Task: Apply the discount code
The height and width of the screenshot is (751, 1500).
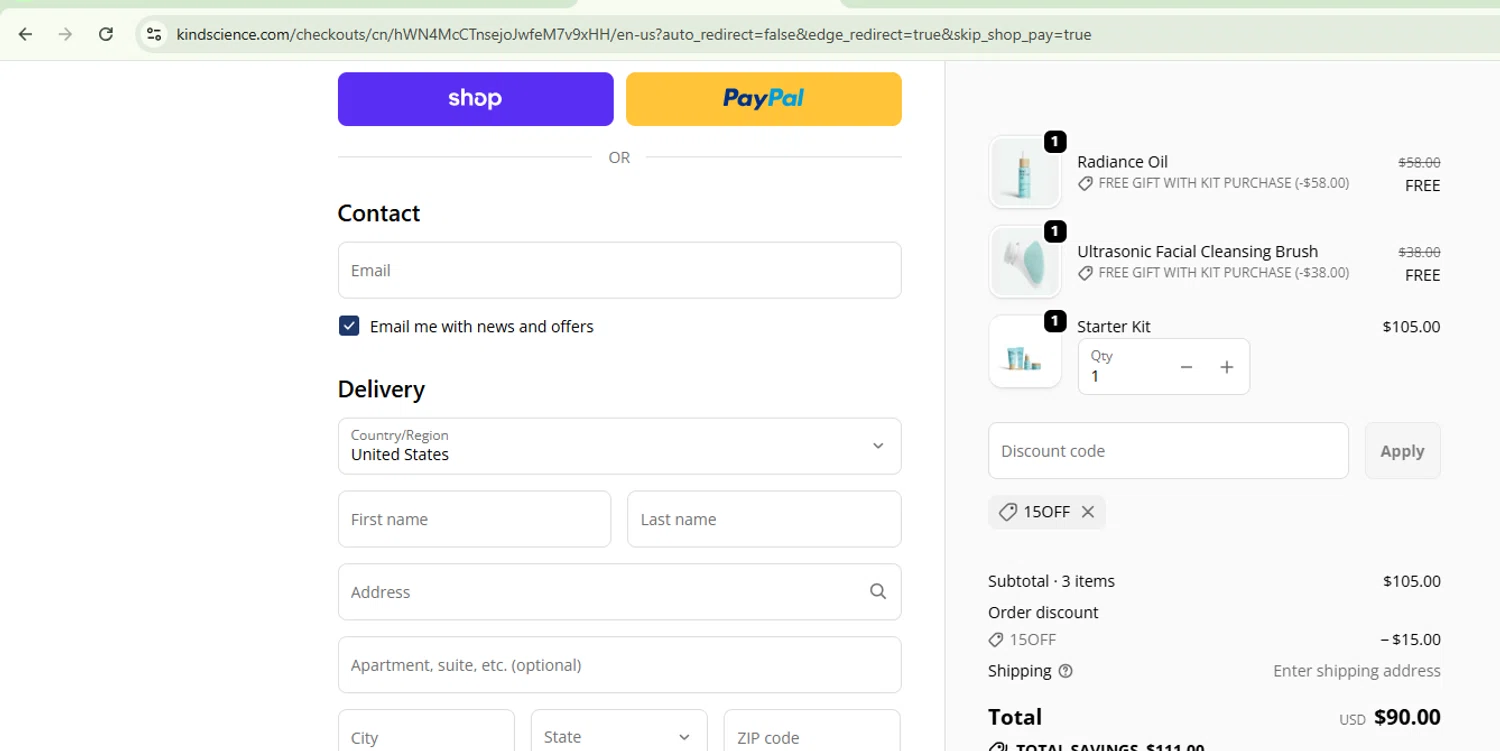Action: click(1402, 451)
